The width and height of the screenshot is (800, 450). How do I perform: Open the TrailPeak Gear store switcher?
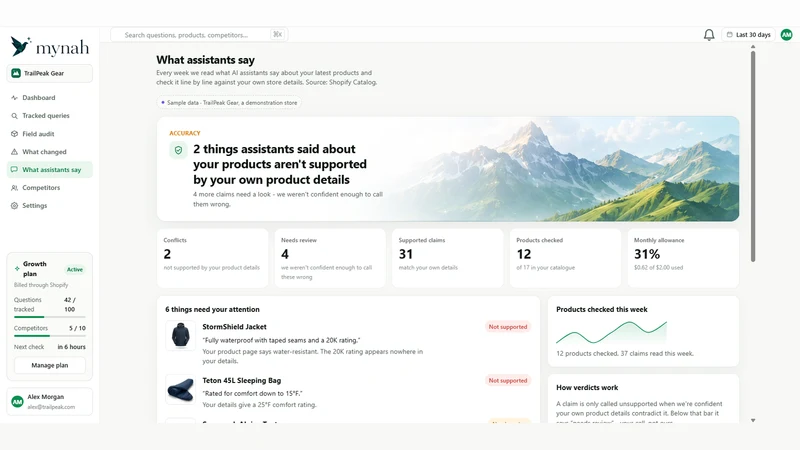(x=49, y=73)
